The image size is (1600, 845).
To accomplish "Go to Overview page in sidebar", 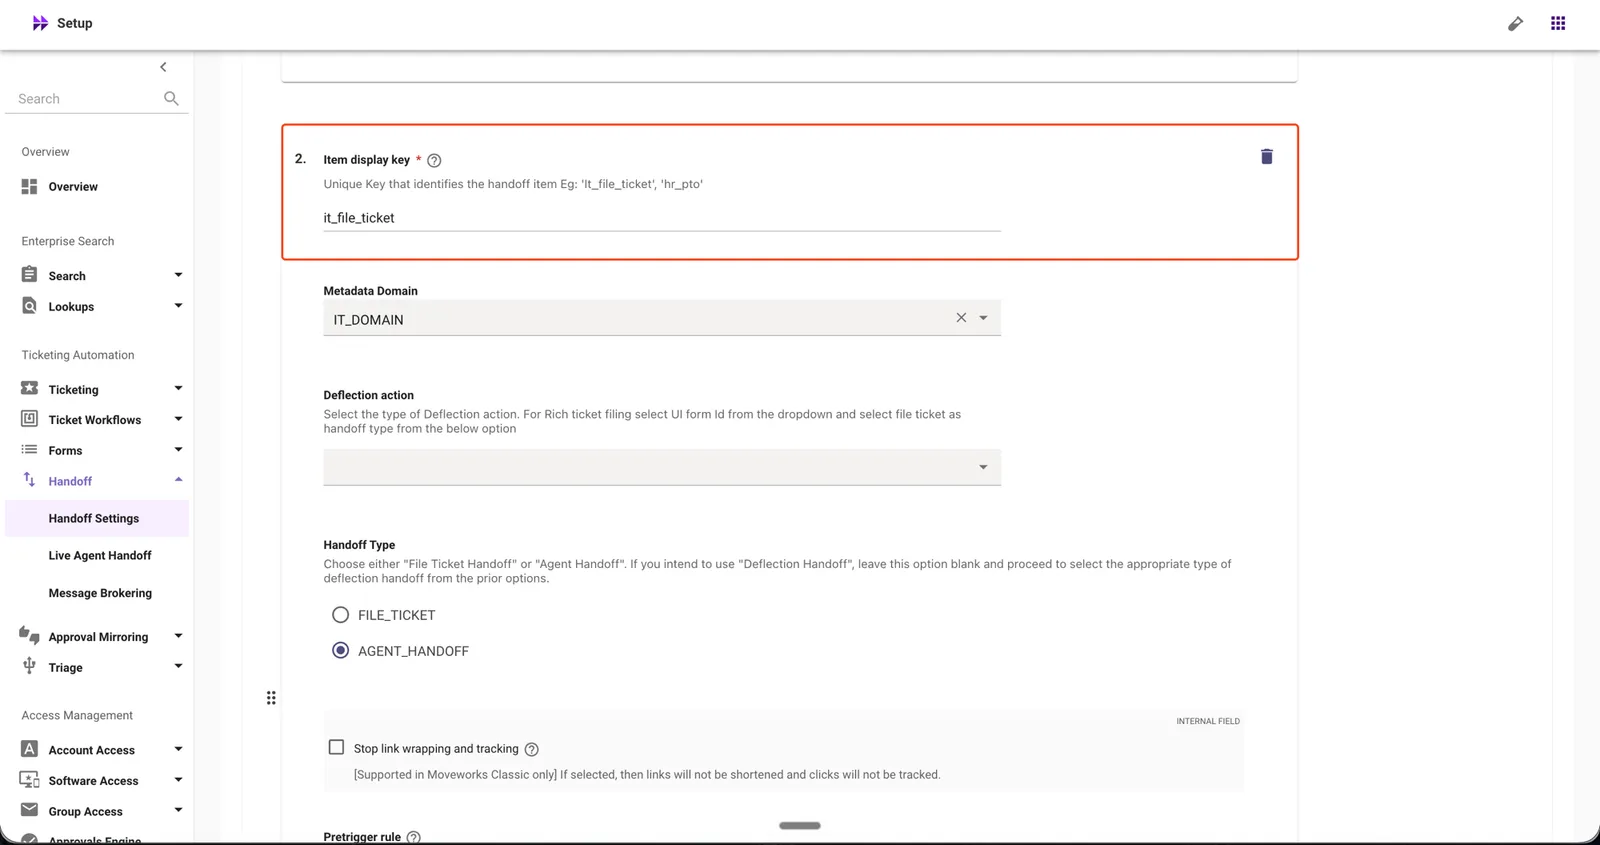I will (x=73, y=187).
